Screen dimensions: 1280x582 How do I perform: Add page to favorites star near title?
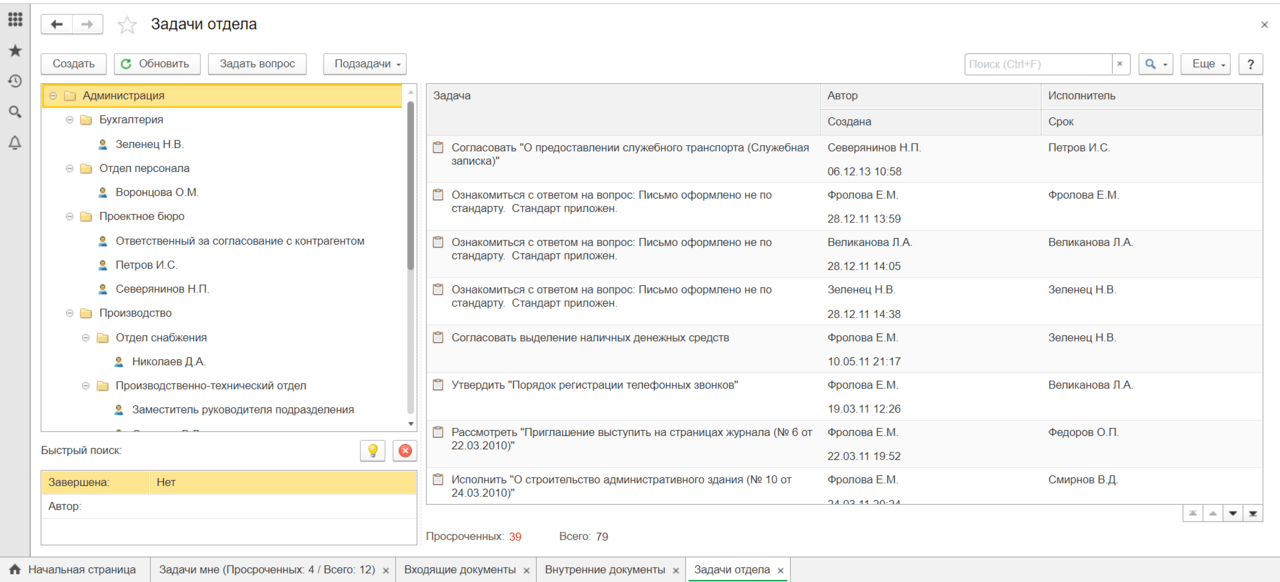click(127, 25)
